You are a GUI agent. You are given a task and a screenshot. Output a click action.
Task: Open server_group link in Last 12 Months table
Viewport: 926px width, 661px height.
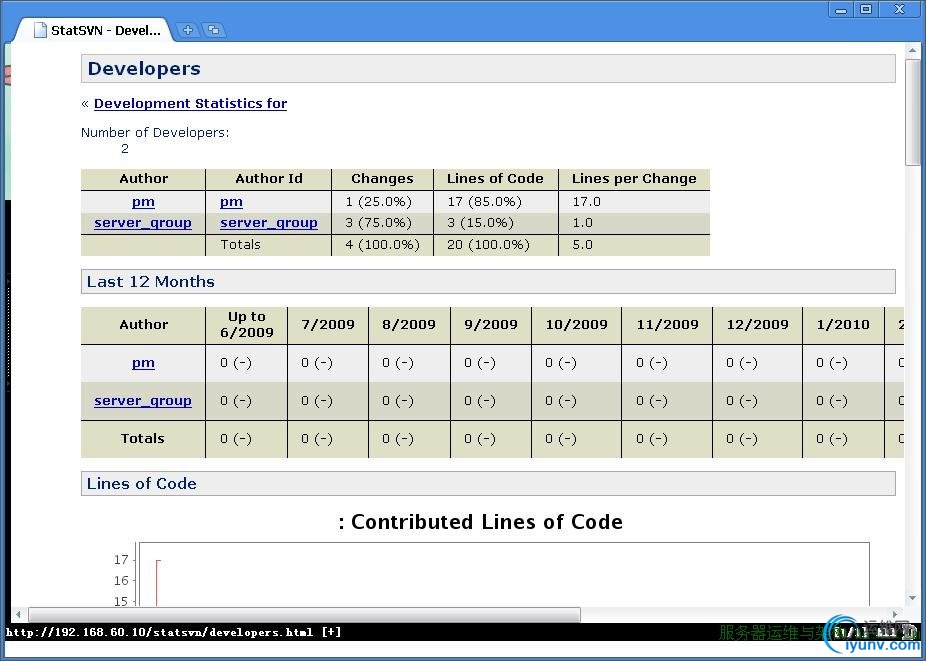coord(143,400)
